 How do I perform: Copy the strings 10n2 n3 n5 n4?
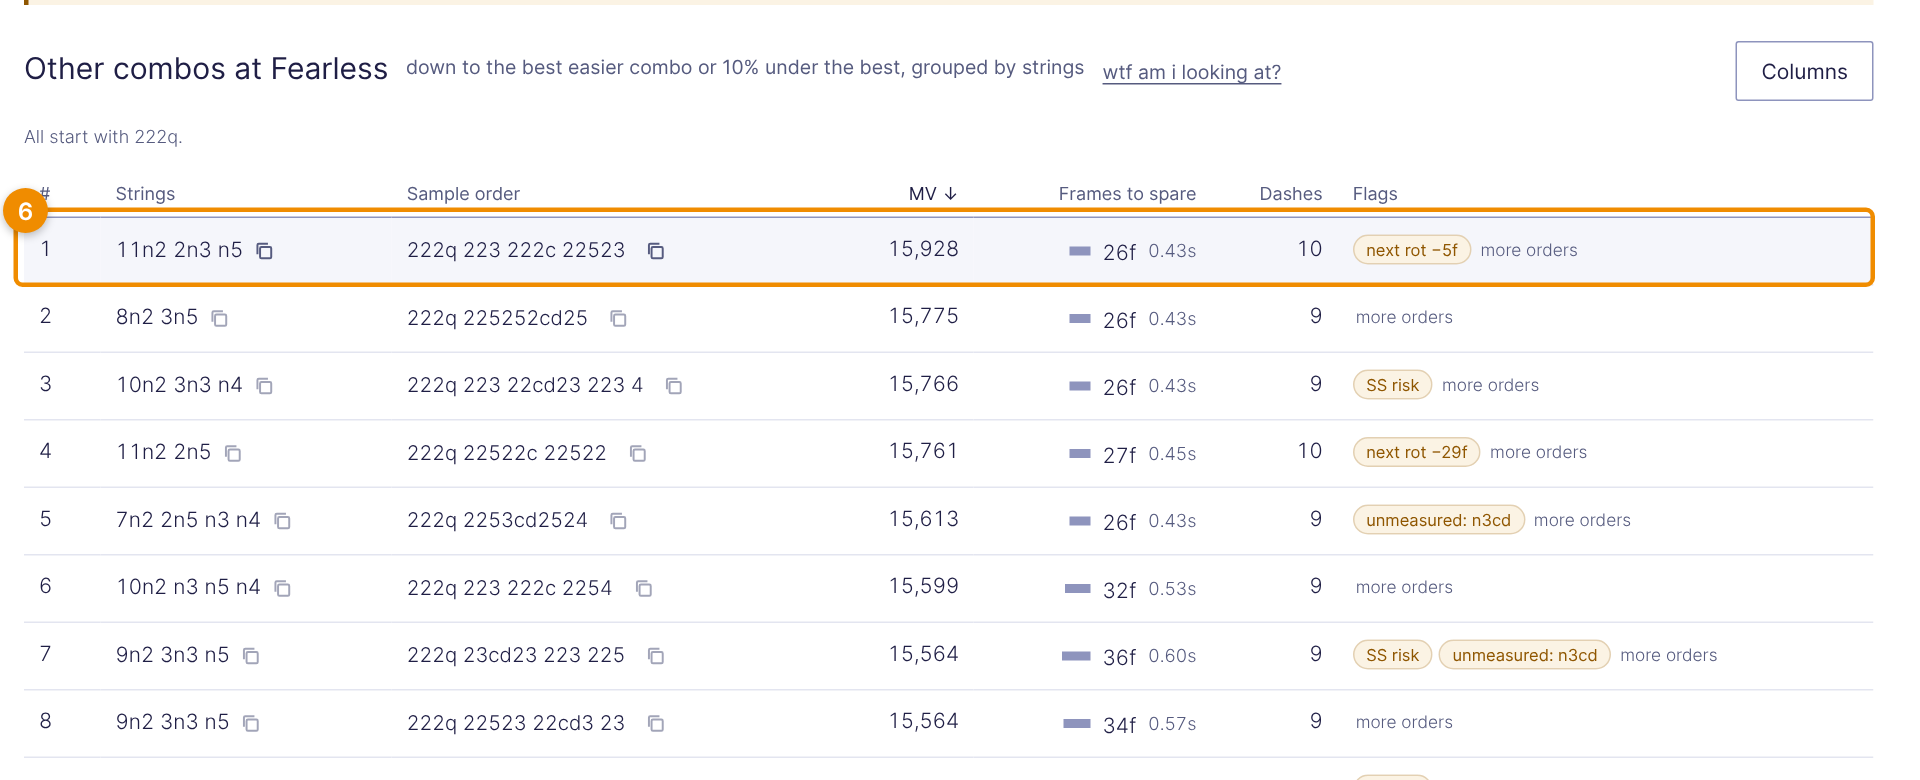pyautogui.click(x=283, y=589)
